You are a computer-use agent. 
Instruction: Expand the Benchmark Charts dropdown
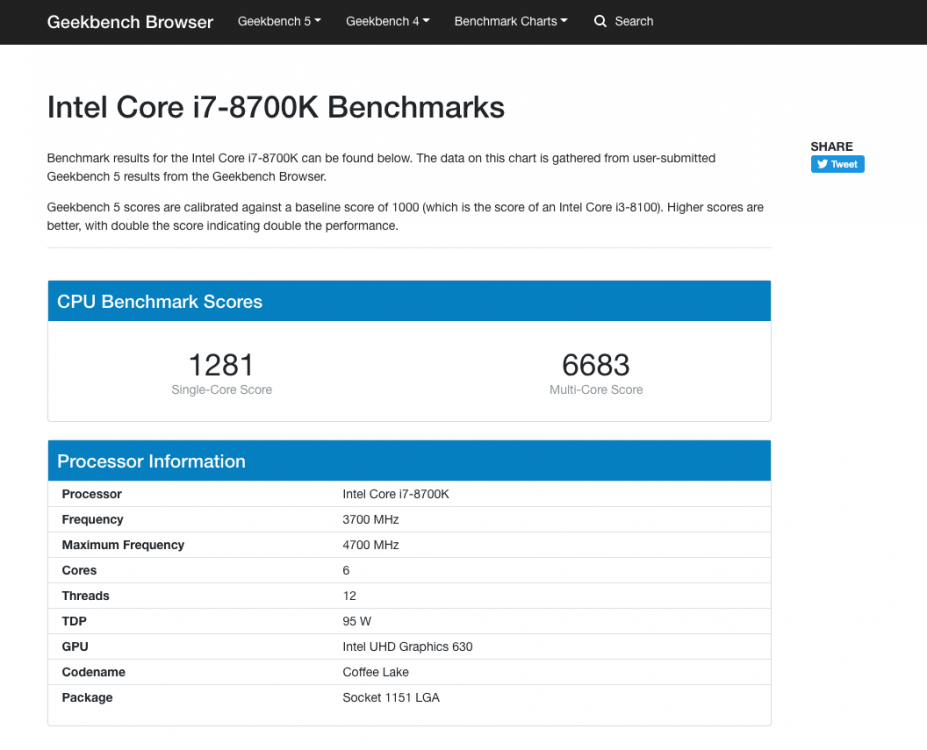[x=511, y=21]
